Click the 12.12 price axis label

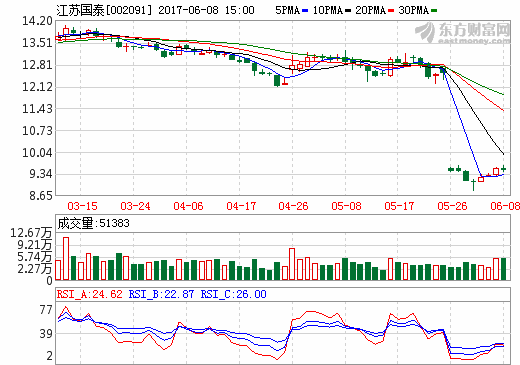(x=37, y=87)
